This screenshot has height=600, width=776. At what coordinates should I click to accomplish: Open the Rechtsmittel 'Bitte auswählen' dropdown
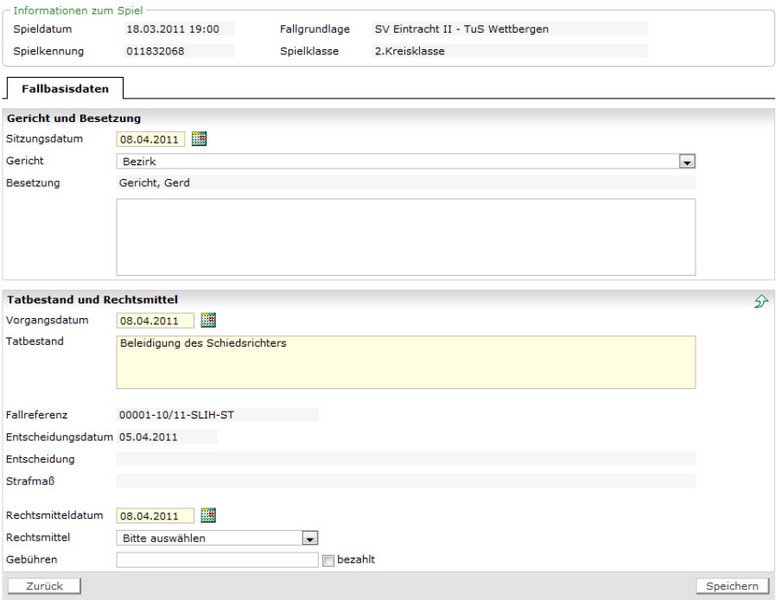coord(310,538)
